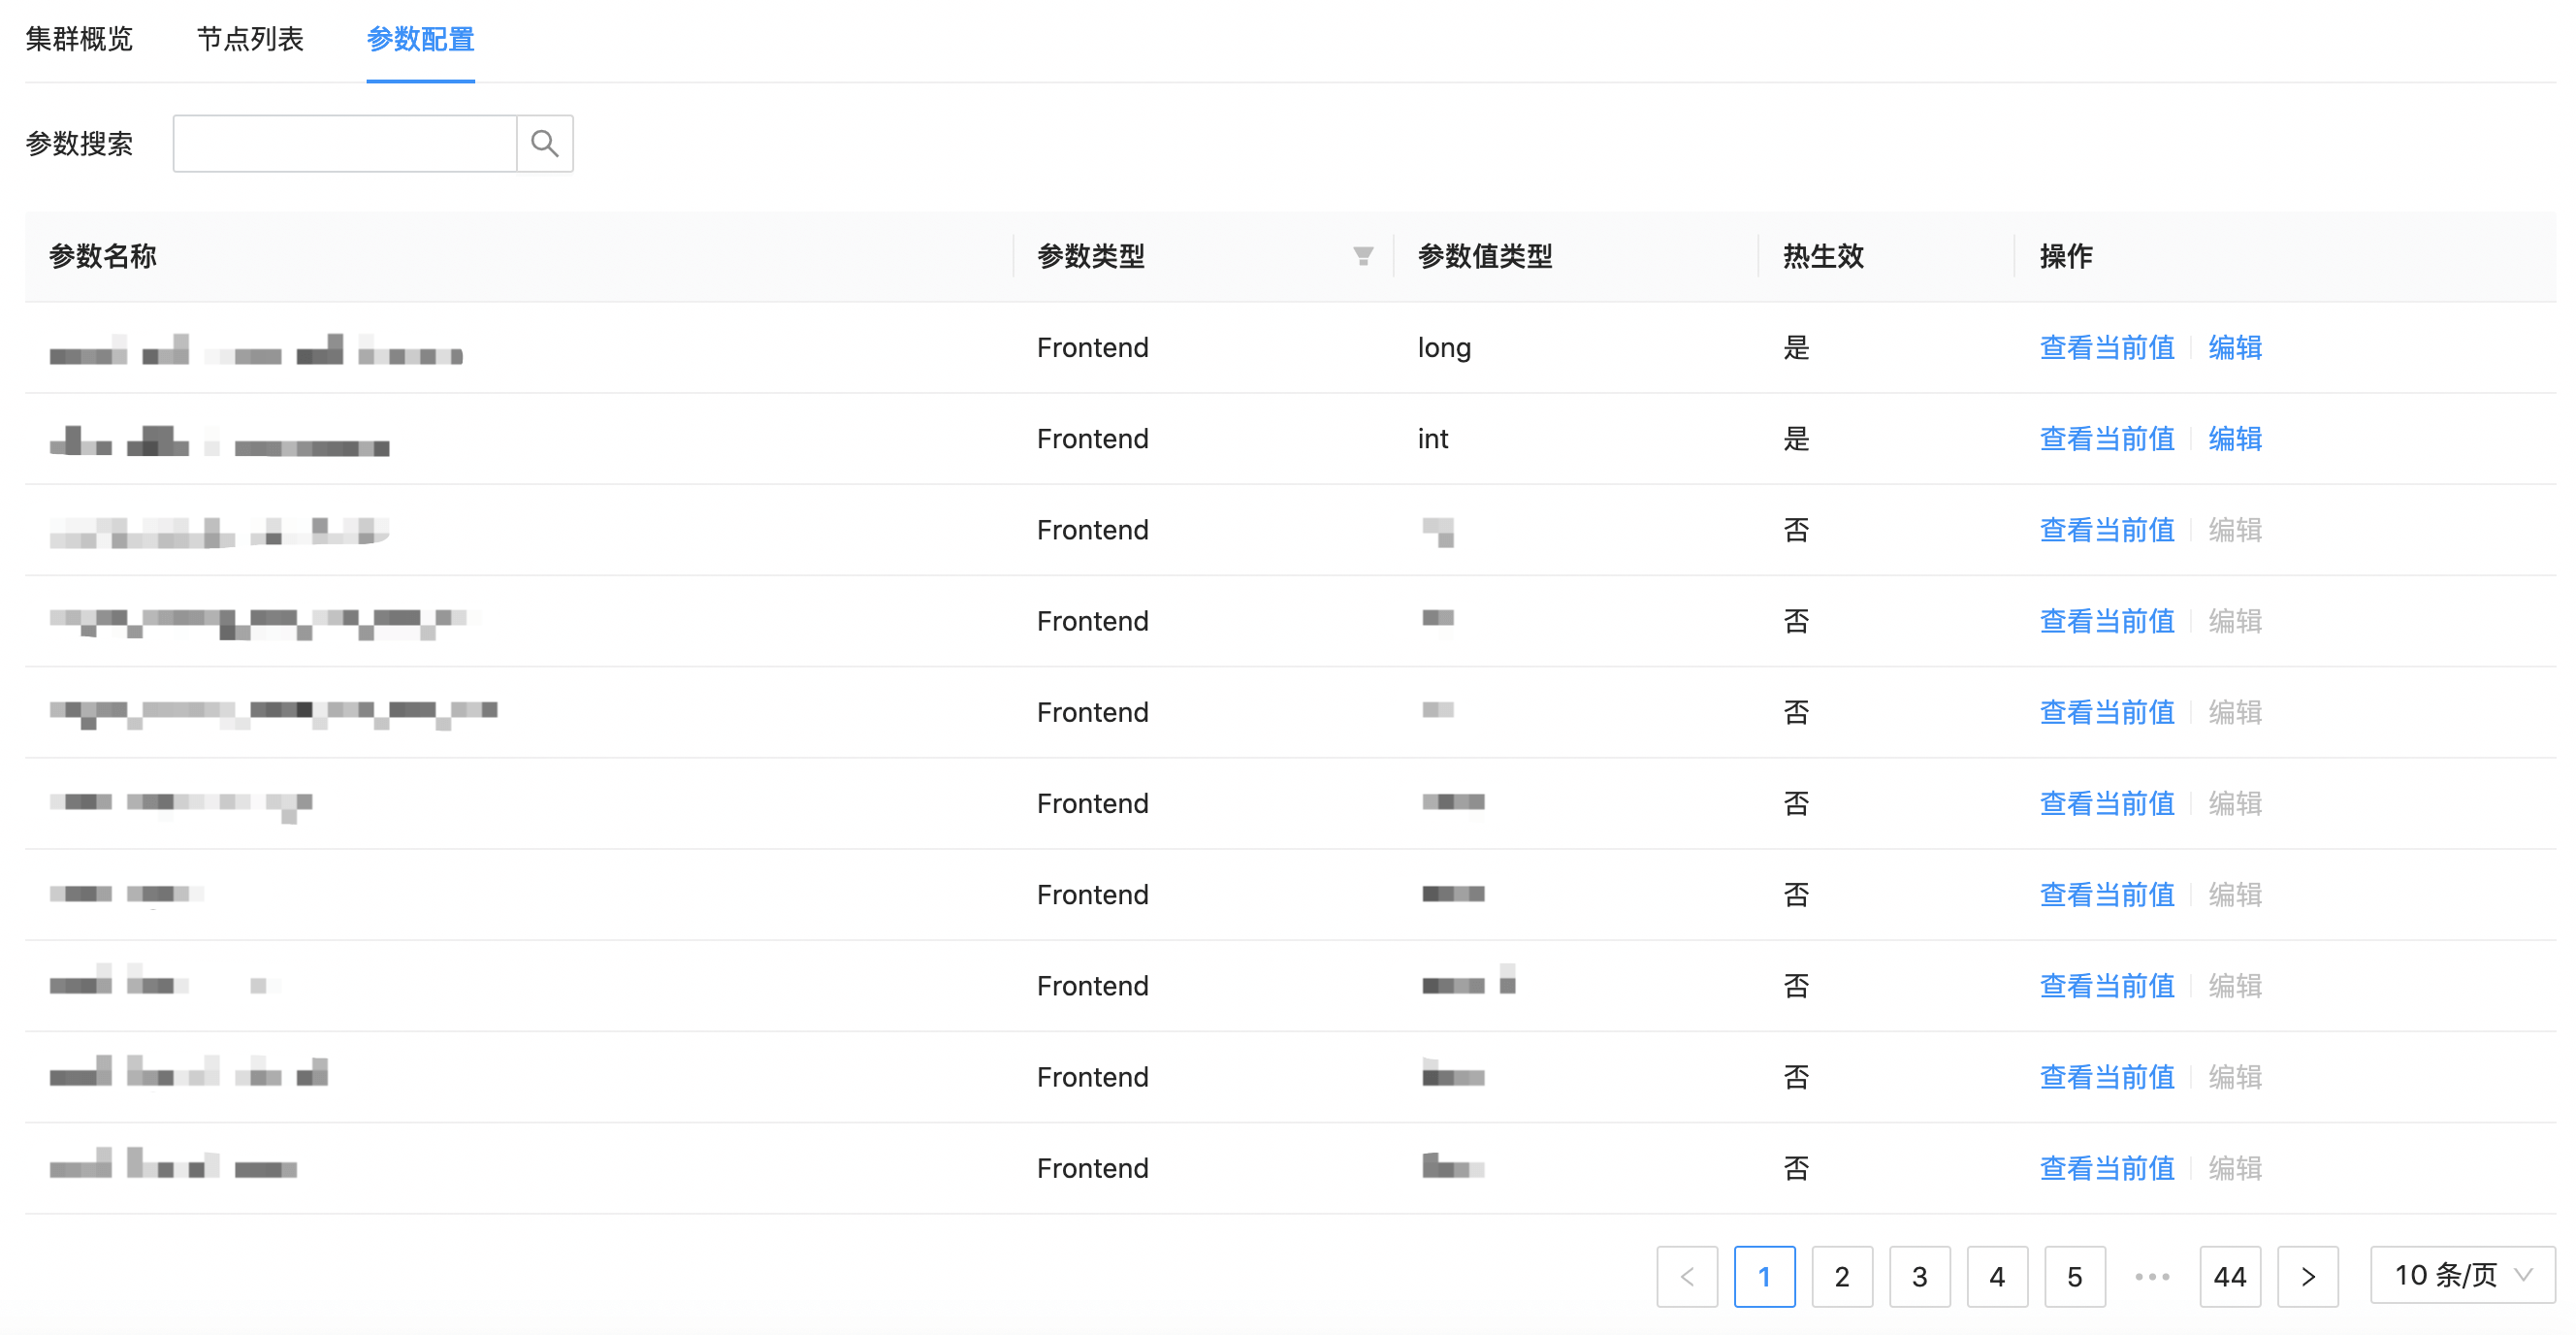Image resolution: width=2576 pixels, height=1335 pixels.
Task: Open the filter icon on 参数类型 column
Action: 1363,256
